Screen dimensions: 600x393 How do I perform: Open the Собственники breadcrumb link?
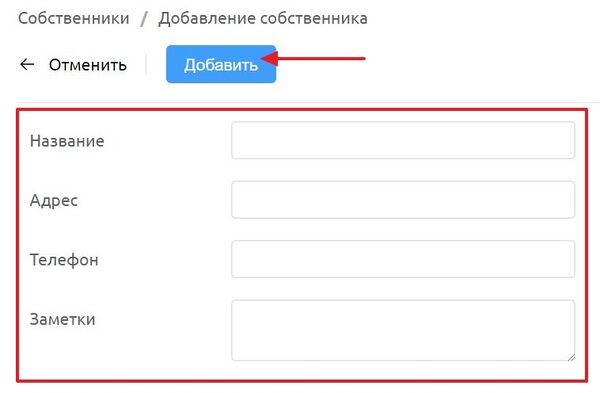tap(74, 18)
